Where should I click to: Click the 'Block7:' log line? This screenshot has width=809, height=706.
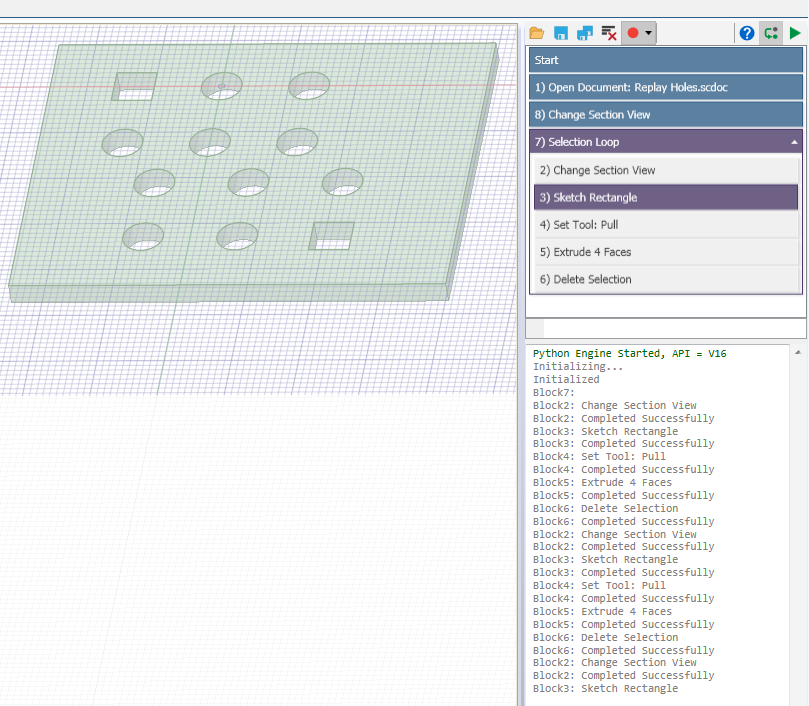click(554, 392)
